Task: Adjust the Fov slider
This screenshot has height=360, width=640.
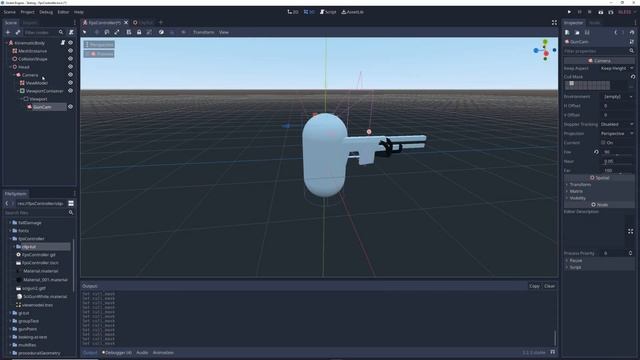Action: coord(618,155)
